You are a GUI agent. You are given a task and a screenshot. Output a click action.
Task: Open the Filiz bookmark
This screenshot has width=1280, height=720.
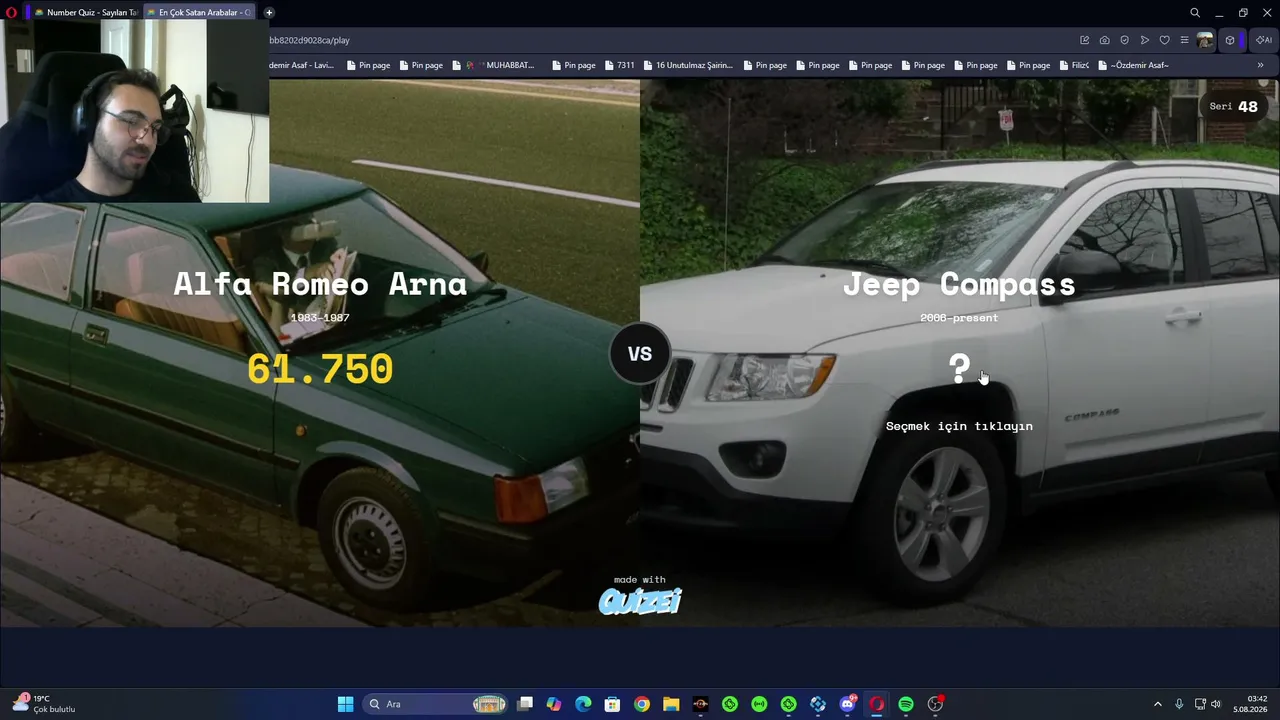(x=1074, y=65)
